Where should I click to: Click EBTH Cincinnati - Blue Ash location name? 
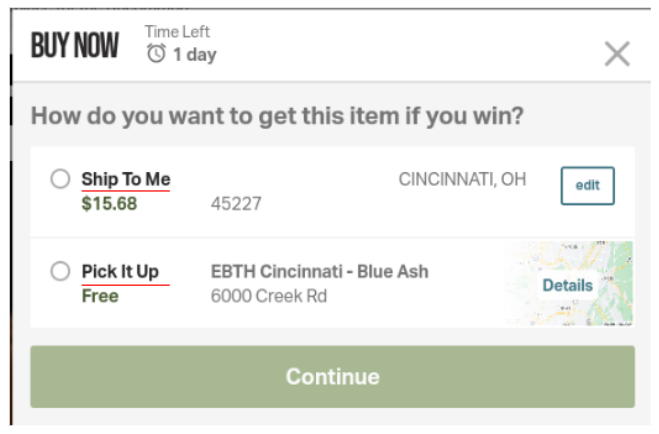(319, 272)
